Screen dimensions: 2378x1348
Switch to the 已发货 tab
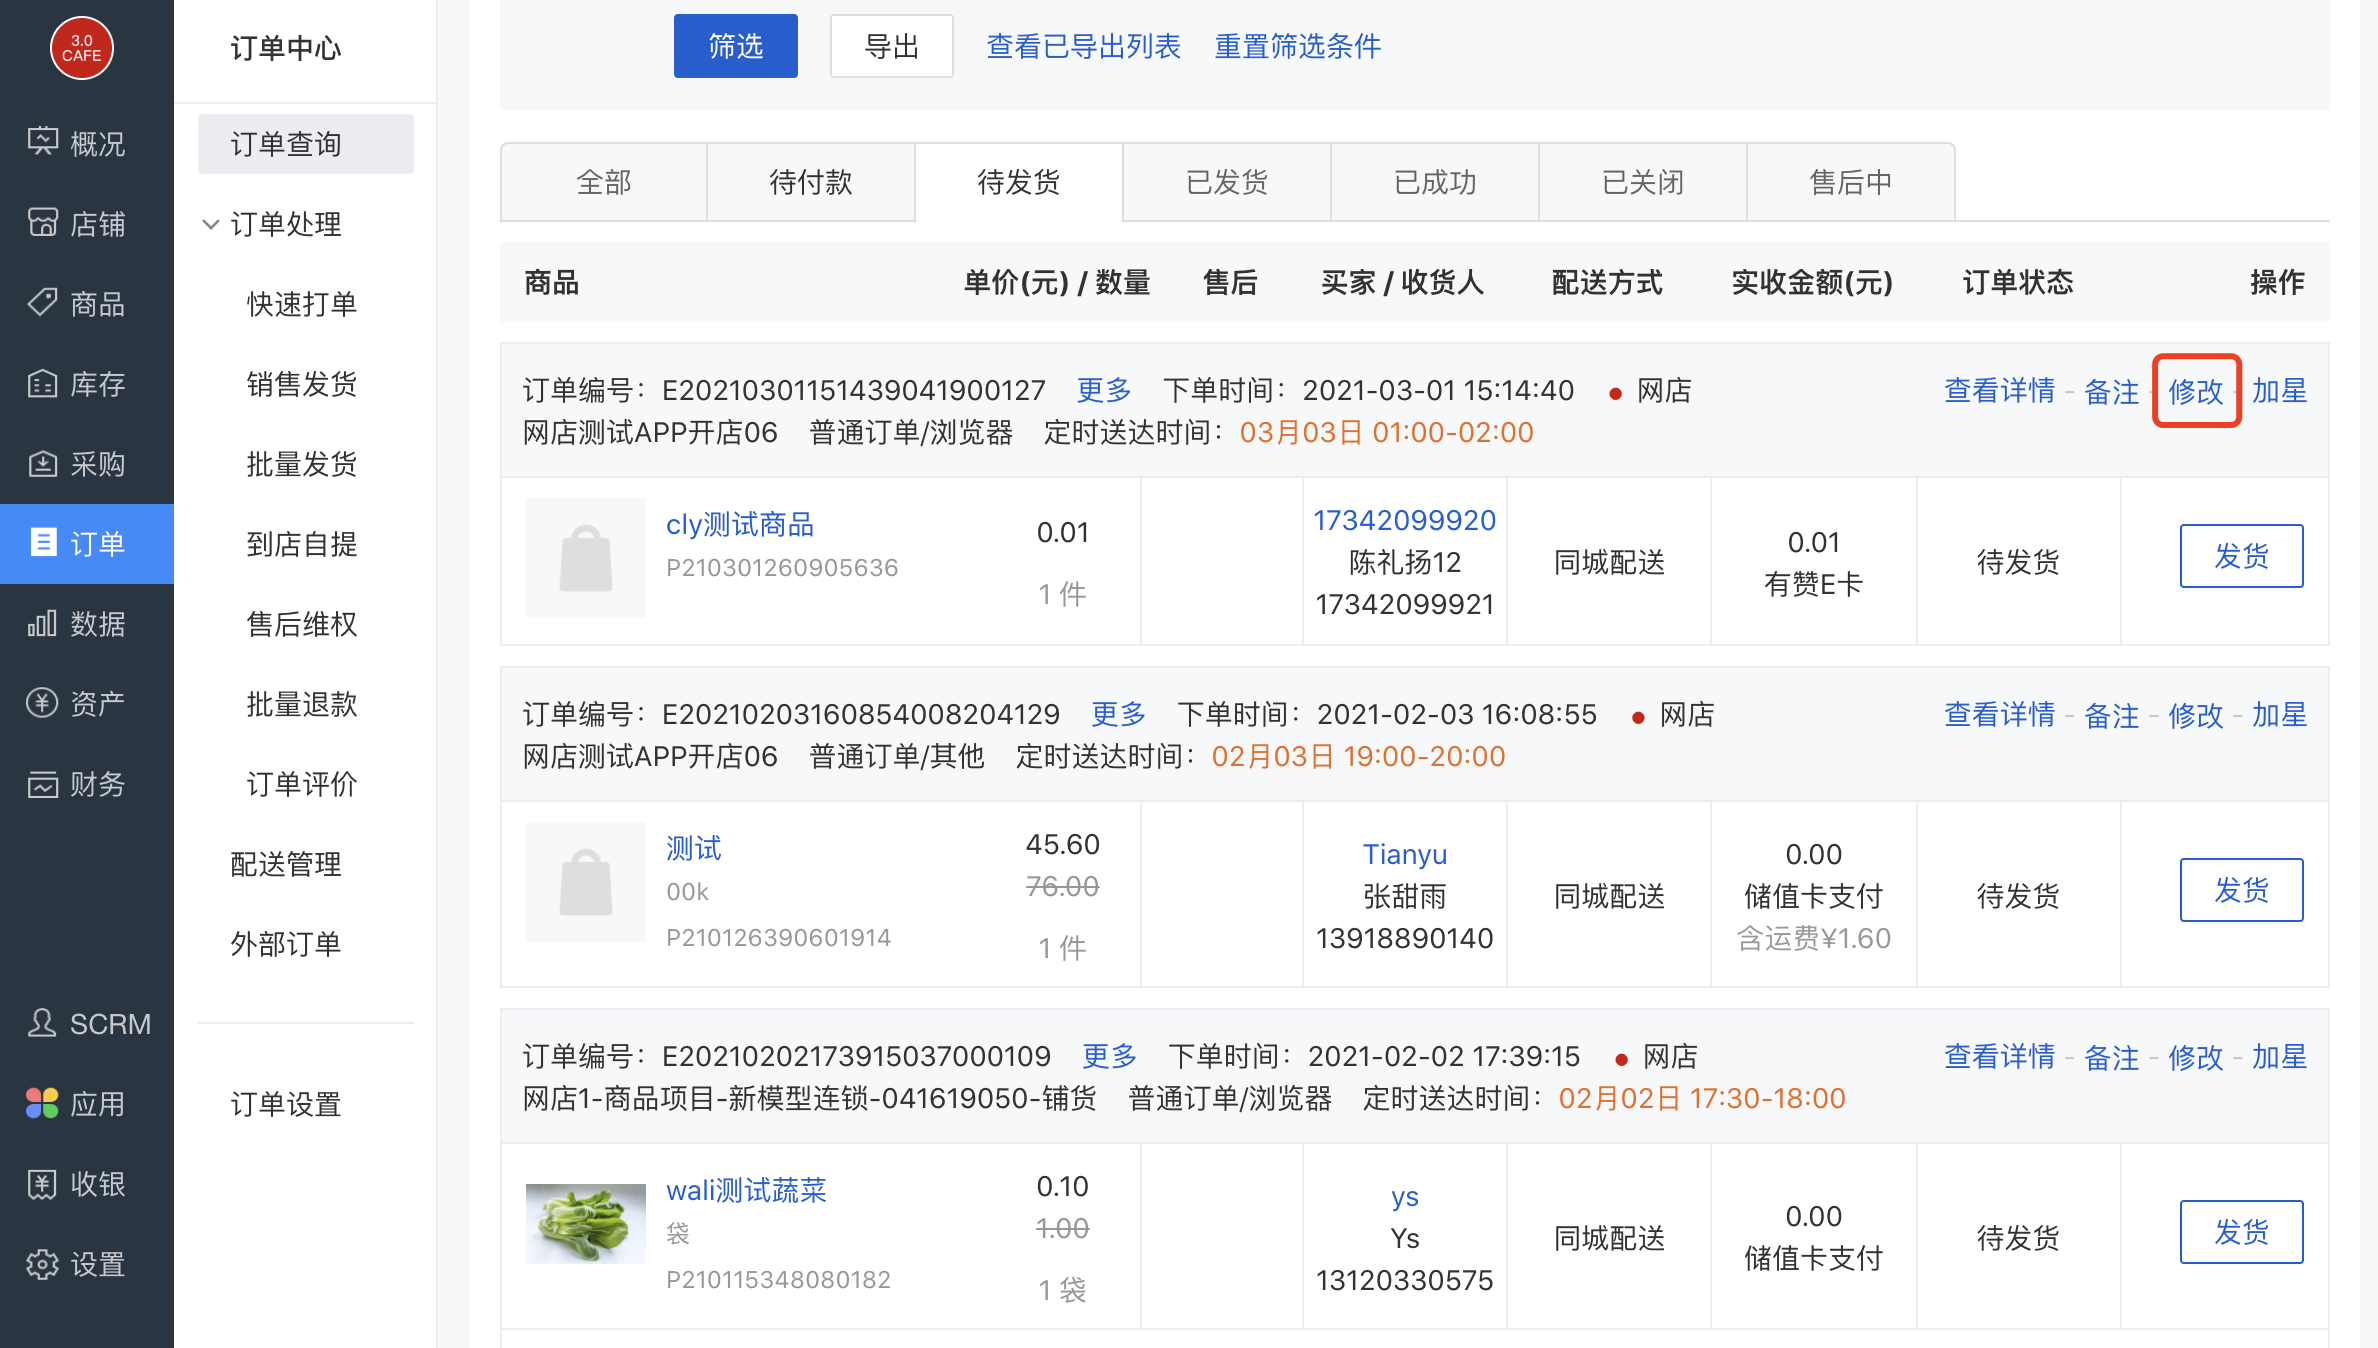coord(1226,182)
